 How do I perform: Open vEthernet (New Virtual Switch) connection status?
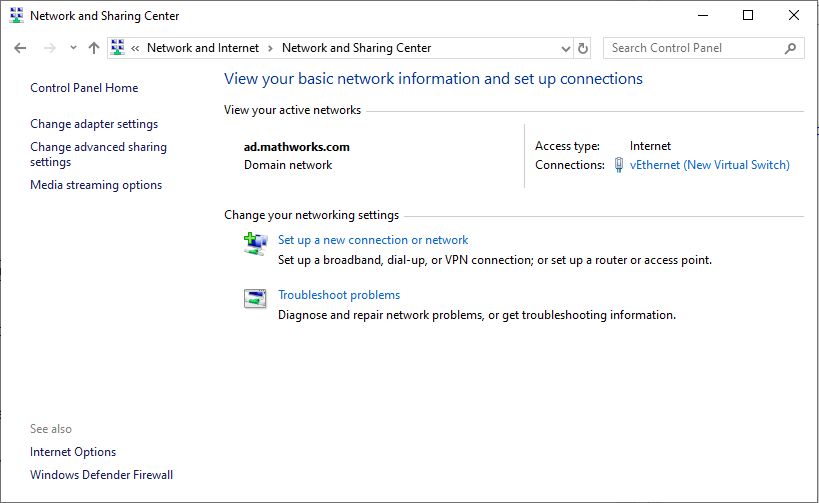[709, 165]
